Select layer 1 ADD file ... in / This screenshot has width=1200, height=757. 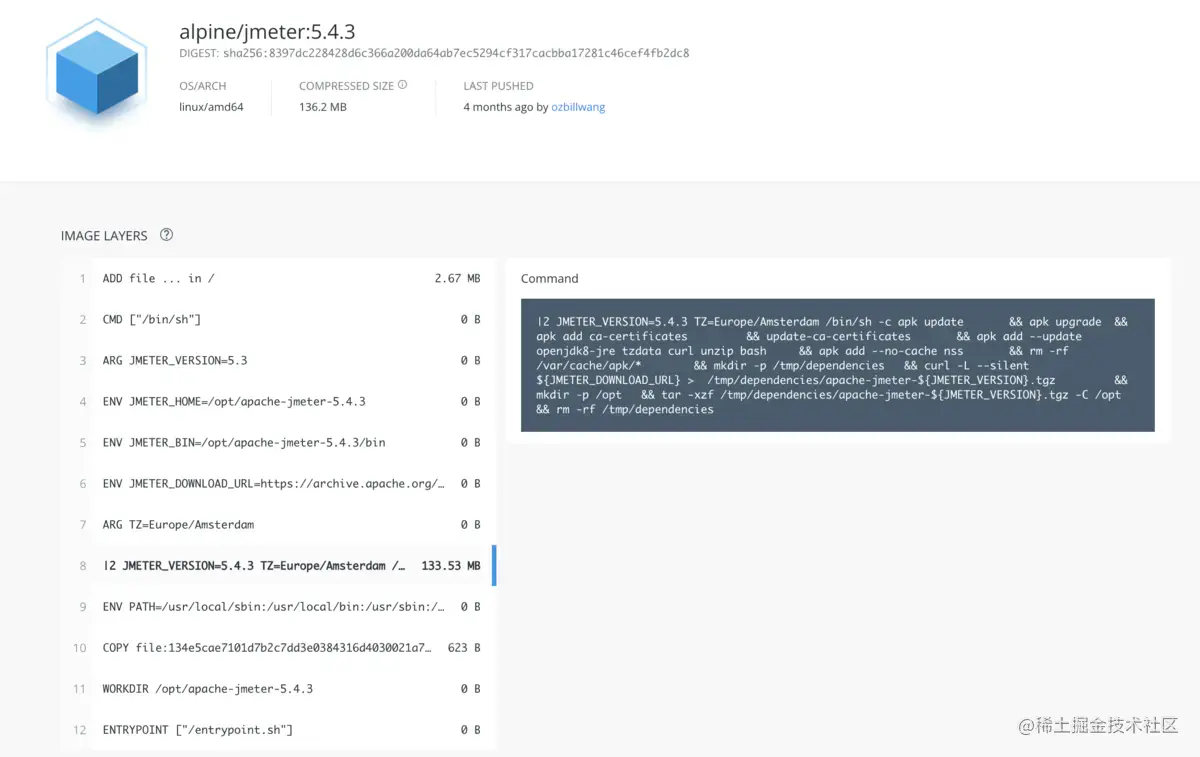click(x=277, y=278)
